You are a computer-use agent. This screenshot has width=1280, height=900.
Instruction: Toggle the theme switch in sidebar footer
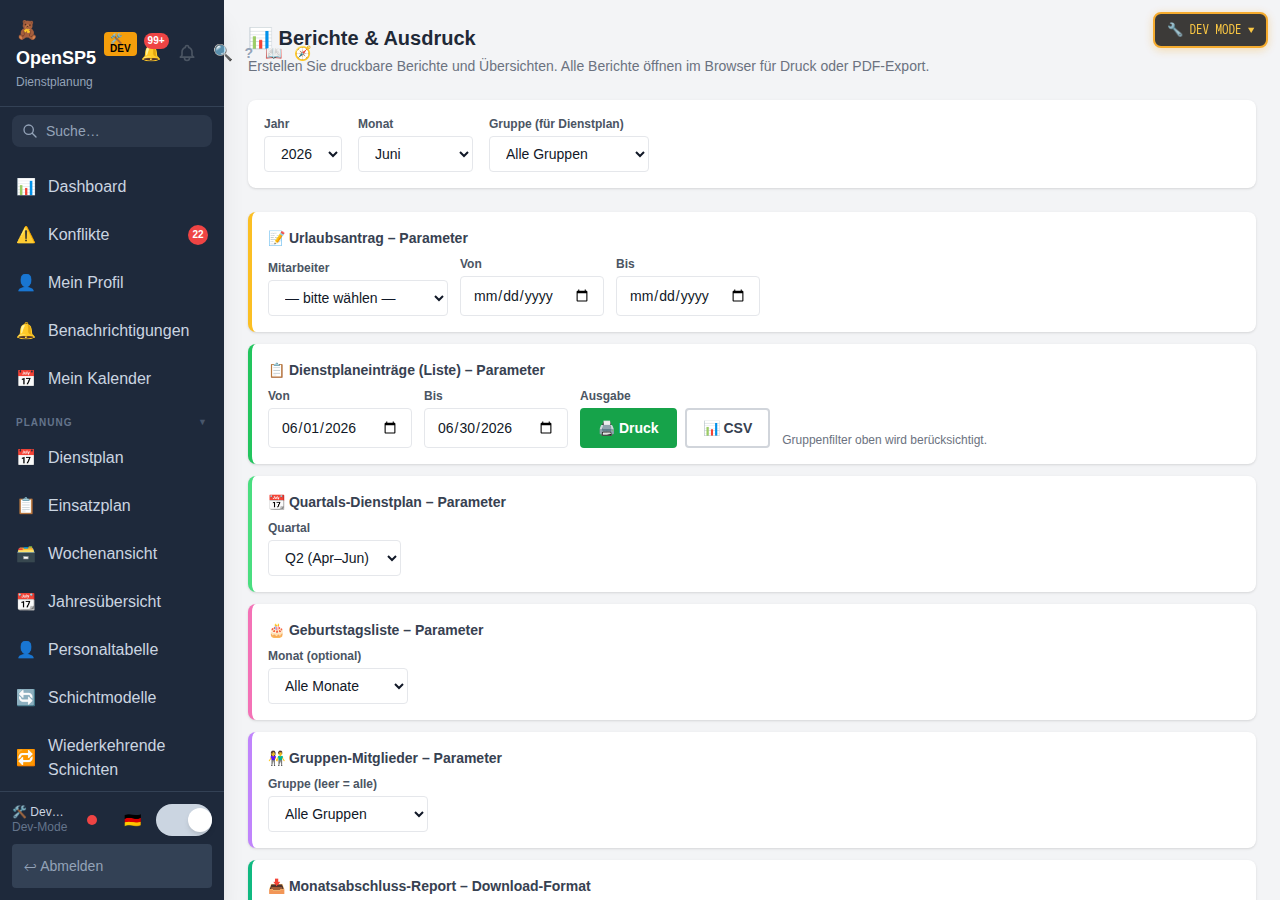coord(184,820)
